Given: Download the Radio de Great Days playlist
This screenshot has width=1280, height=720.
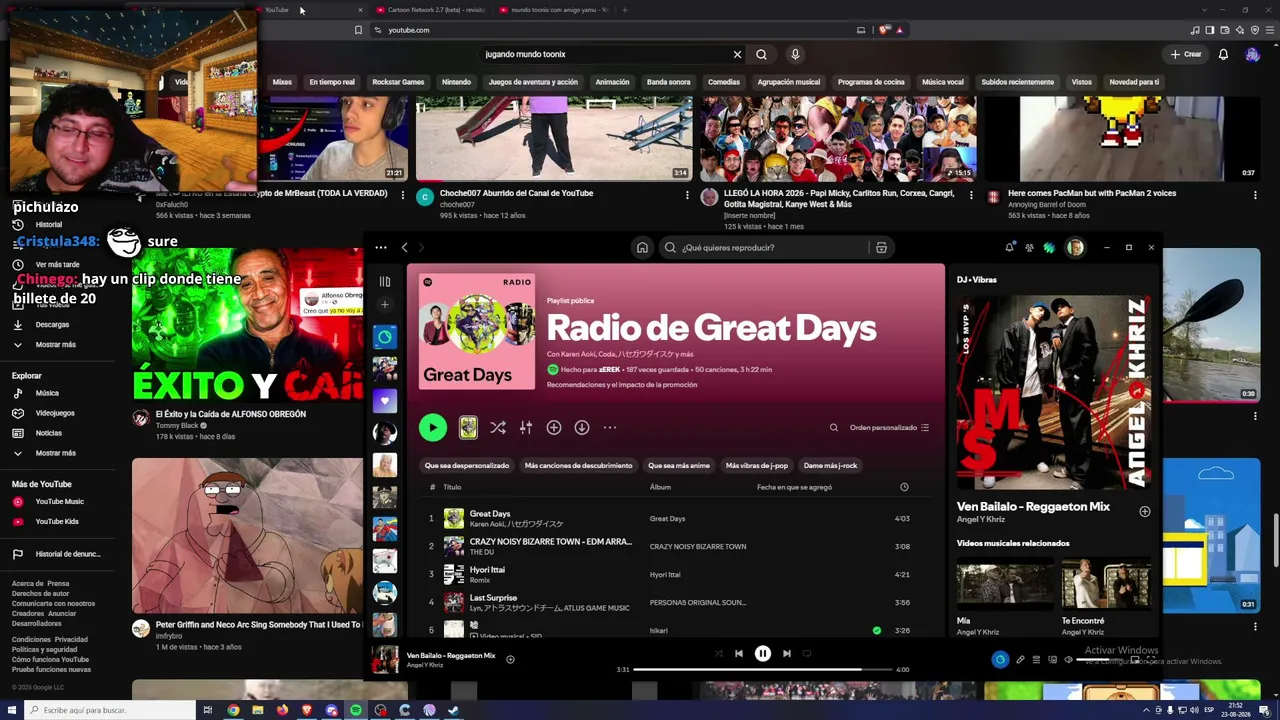Looking at the screenshot, I should (582, 428).
